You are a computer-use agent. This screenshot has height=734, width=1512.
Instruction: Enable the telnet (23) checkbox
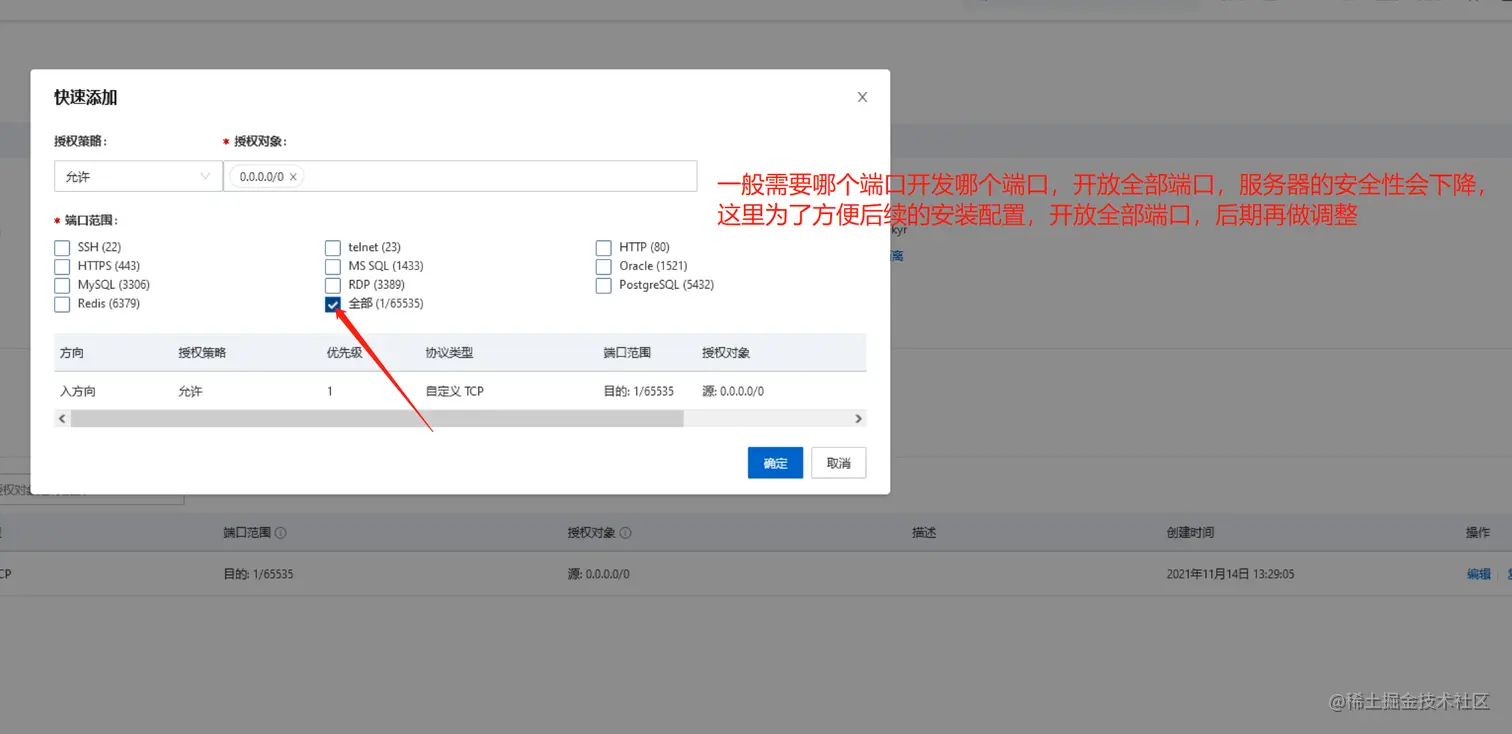(x=332, y=247)
